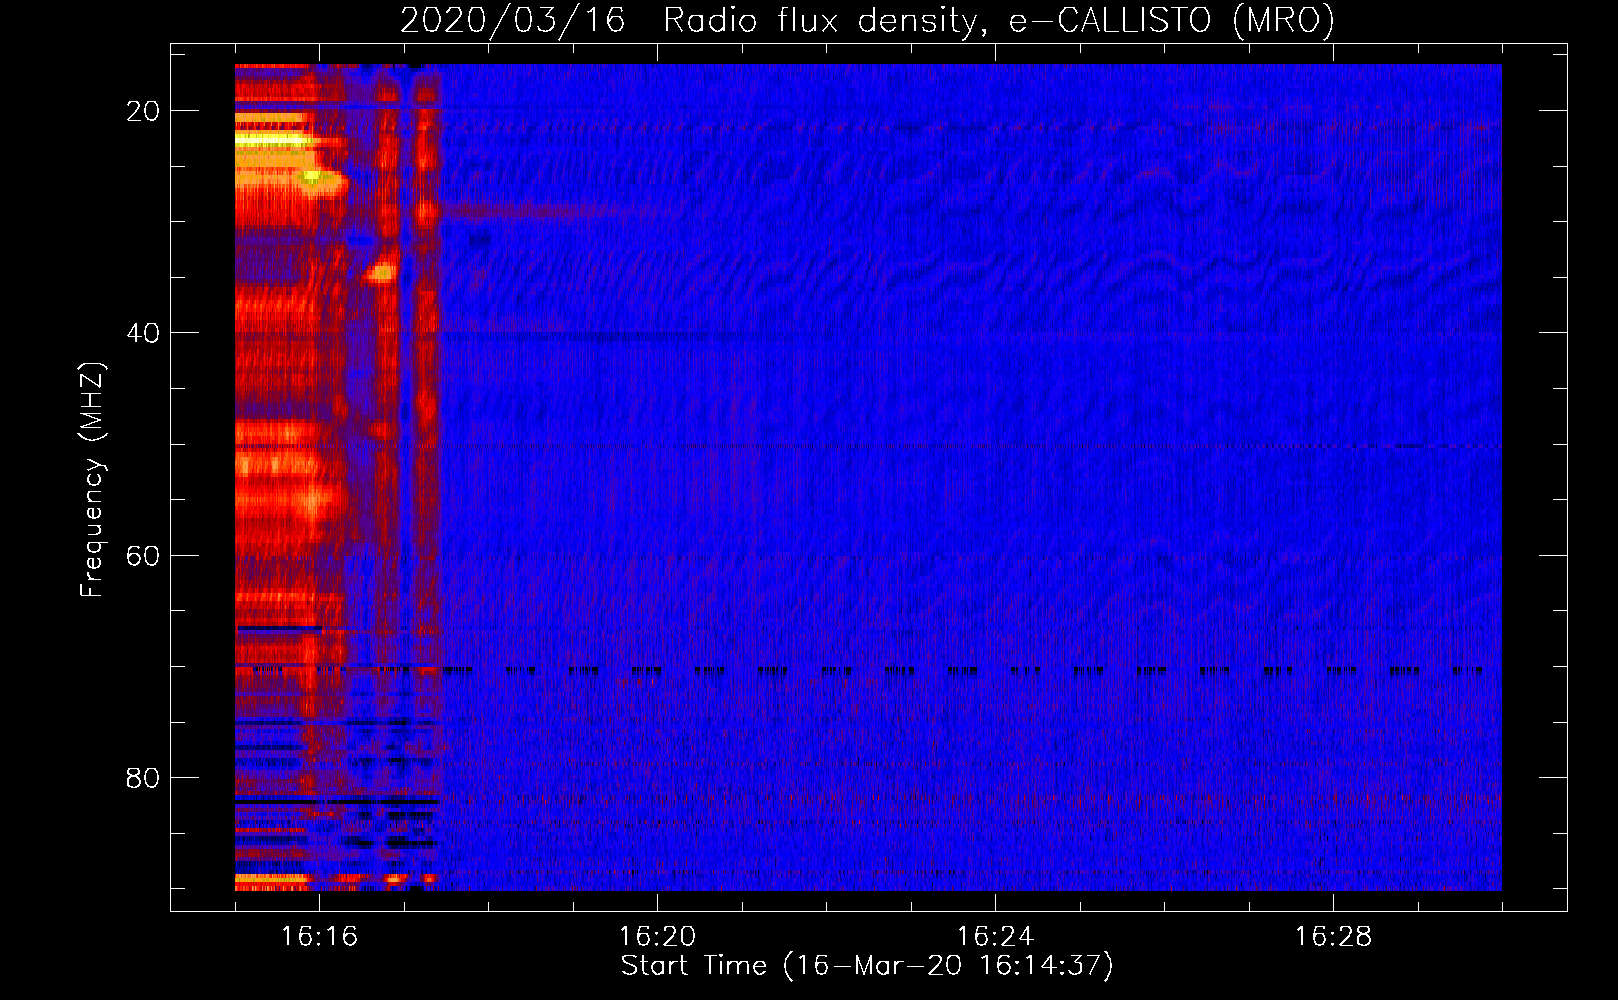Click the small yellow-orange spot near 35 MHz

(381, 271)
